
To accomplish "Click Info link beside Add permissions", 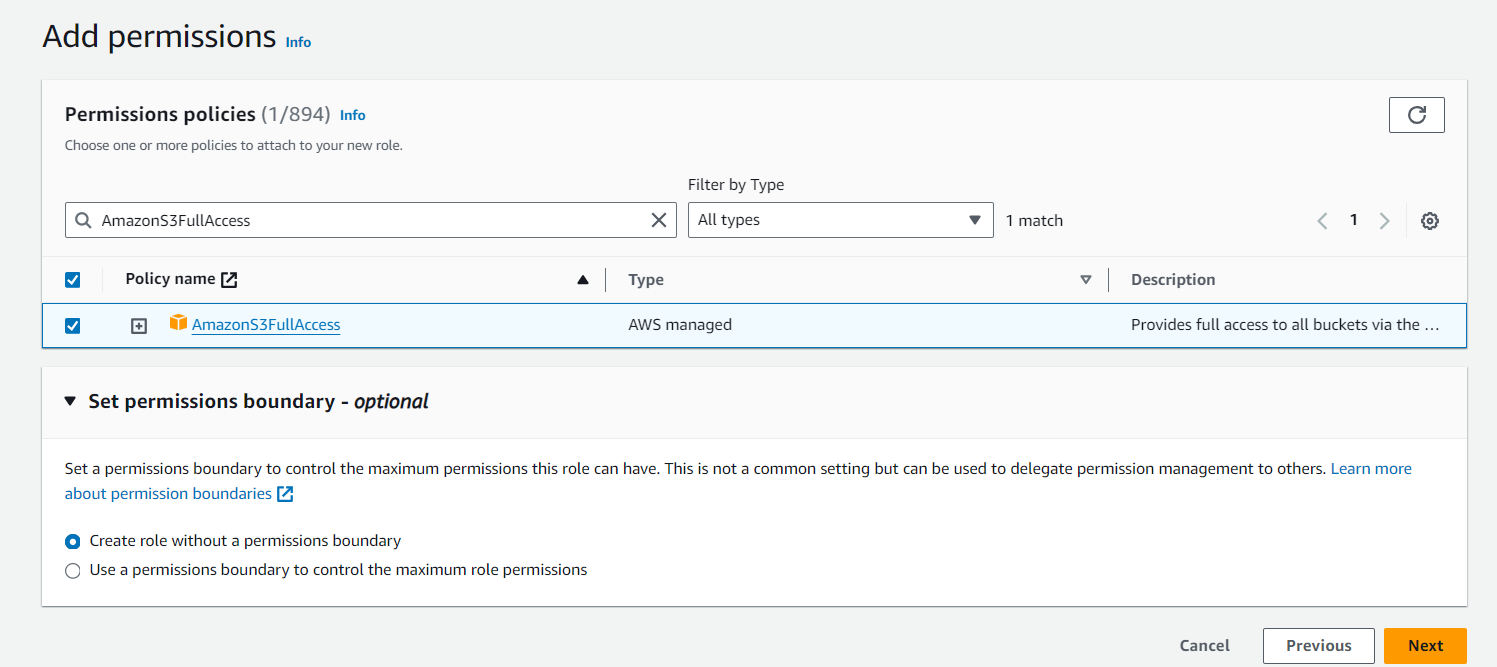I will [x=298, y=42].
